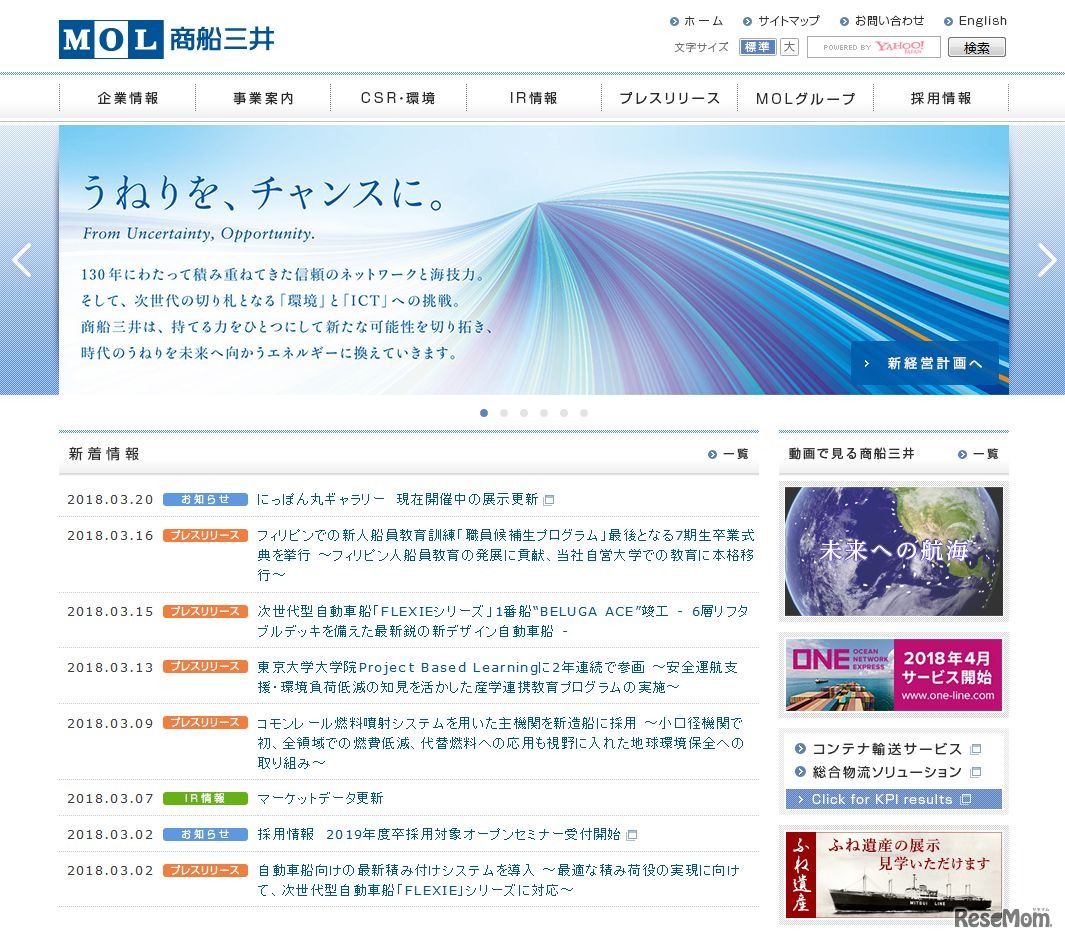
Task: Click the MOL 商船三井 logo
Action: (x=166, y=39)
